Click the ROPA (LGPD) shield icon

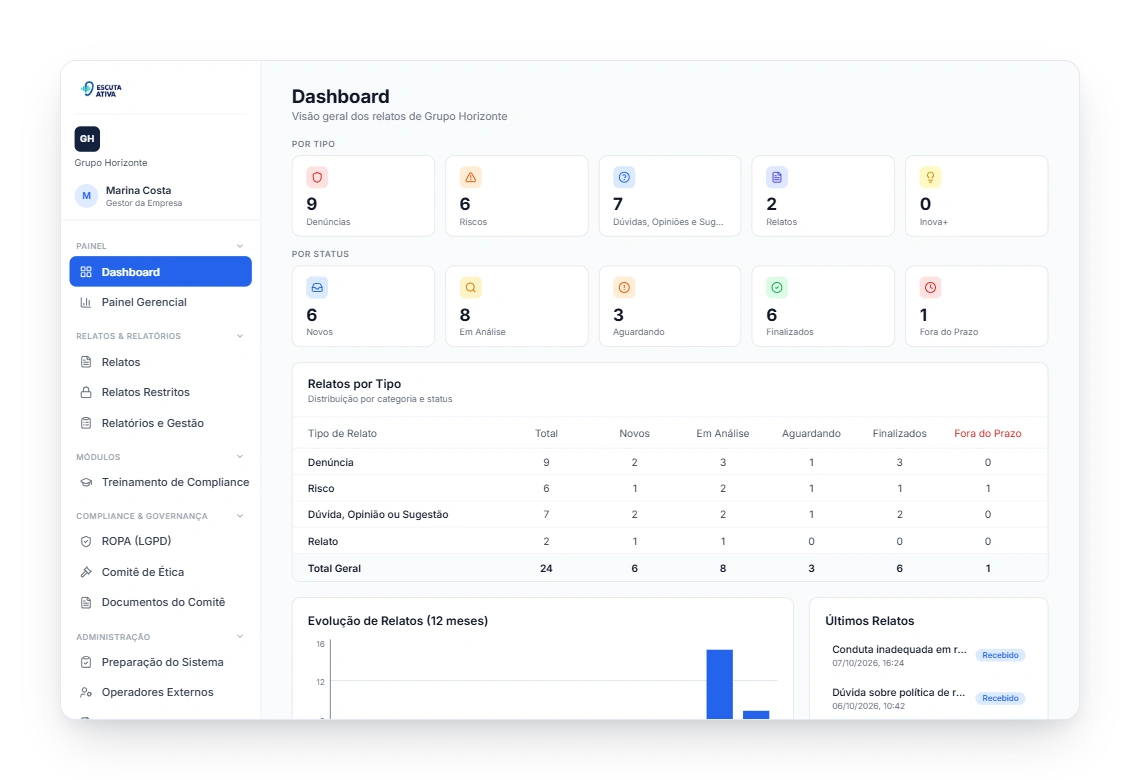[86, 542]
